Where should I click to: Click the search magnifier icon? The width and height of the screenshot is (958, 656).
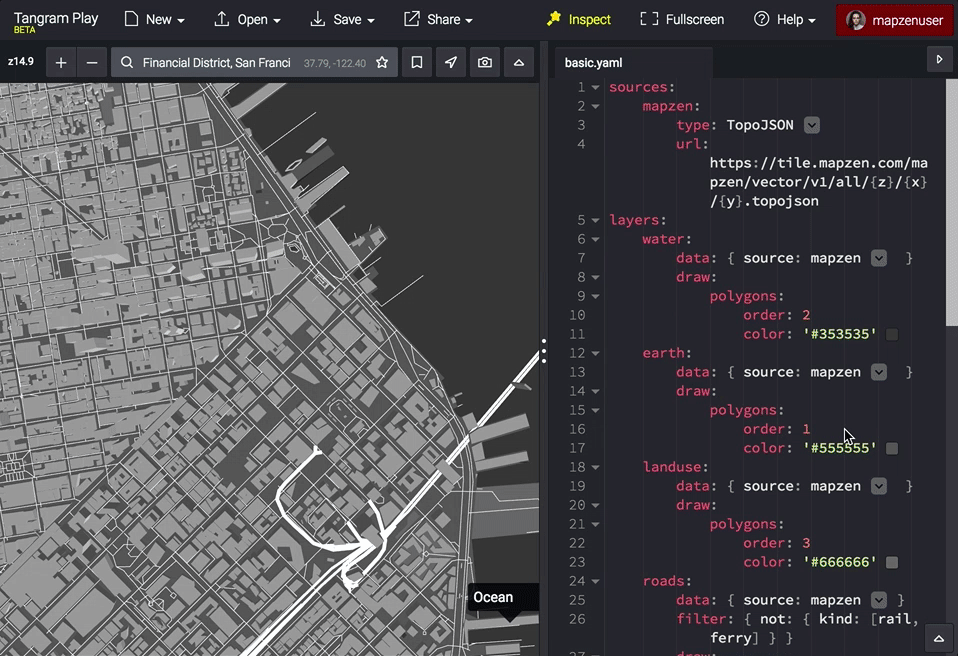[126, 62]
